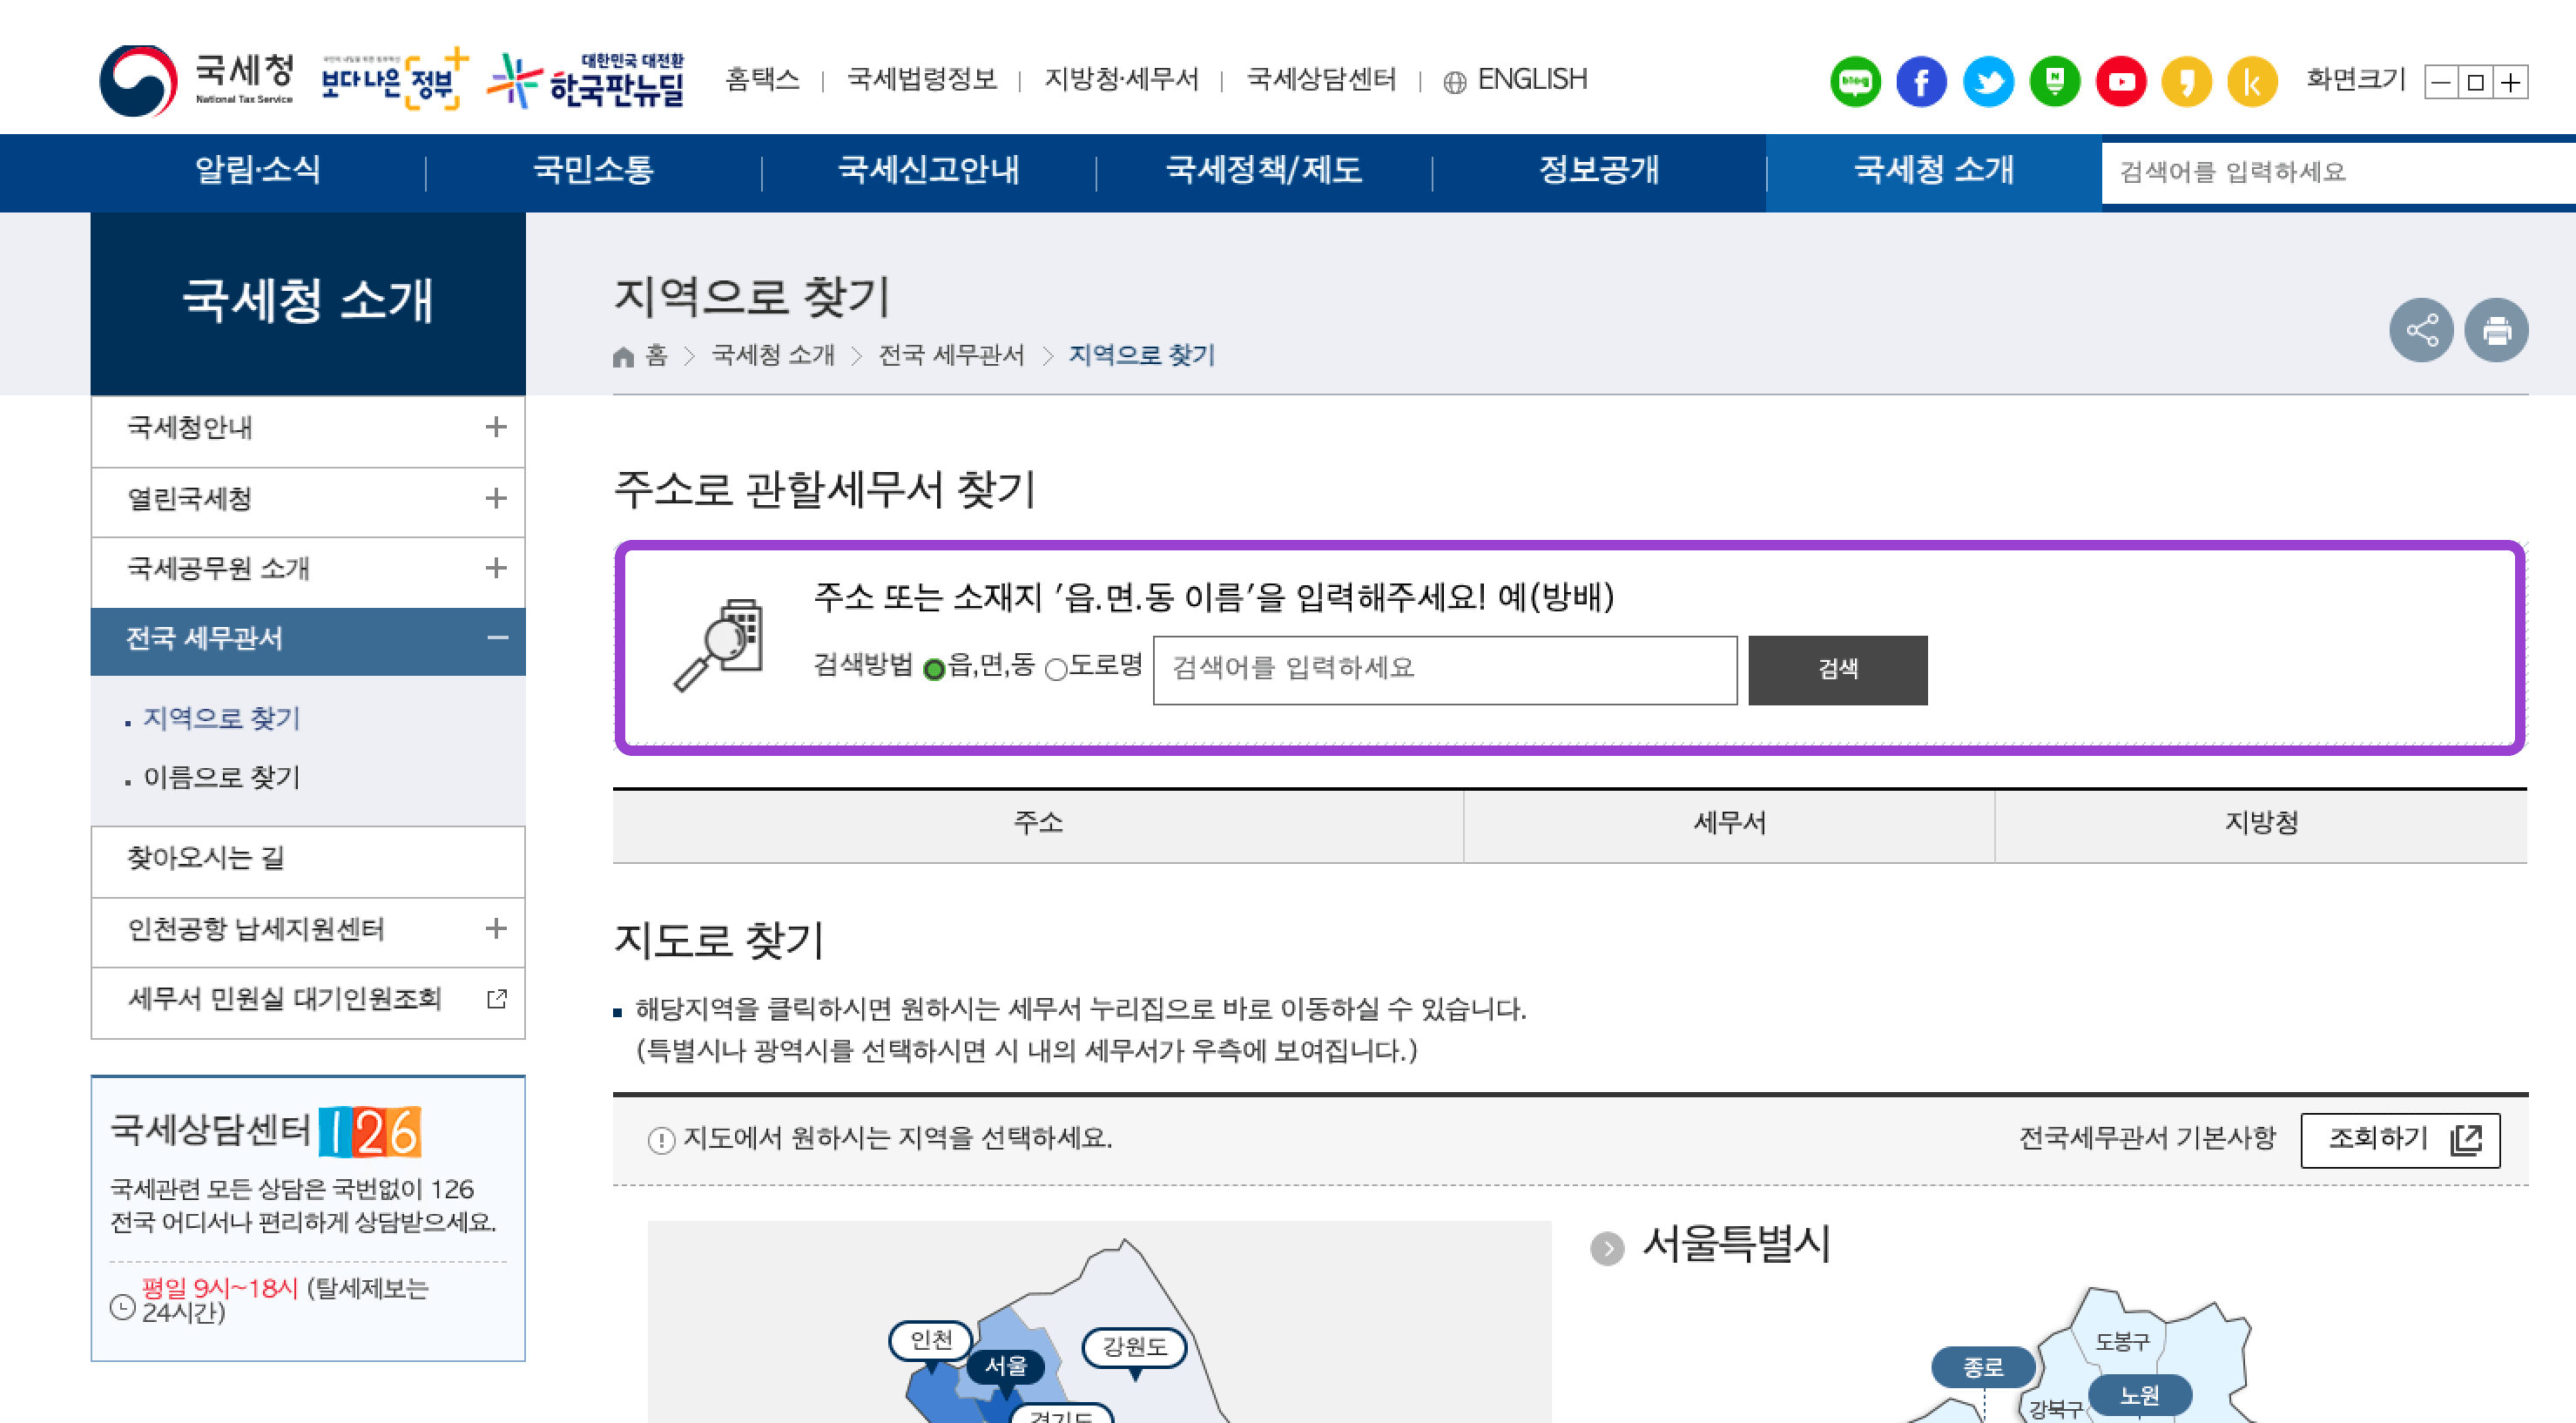The image size is (2576, 1423).
Task: Open the 정보공개 navigation menu
Action: (x=1598, y=170)
